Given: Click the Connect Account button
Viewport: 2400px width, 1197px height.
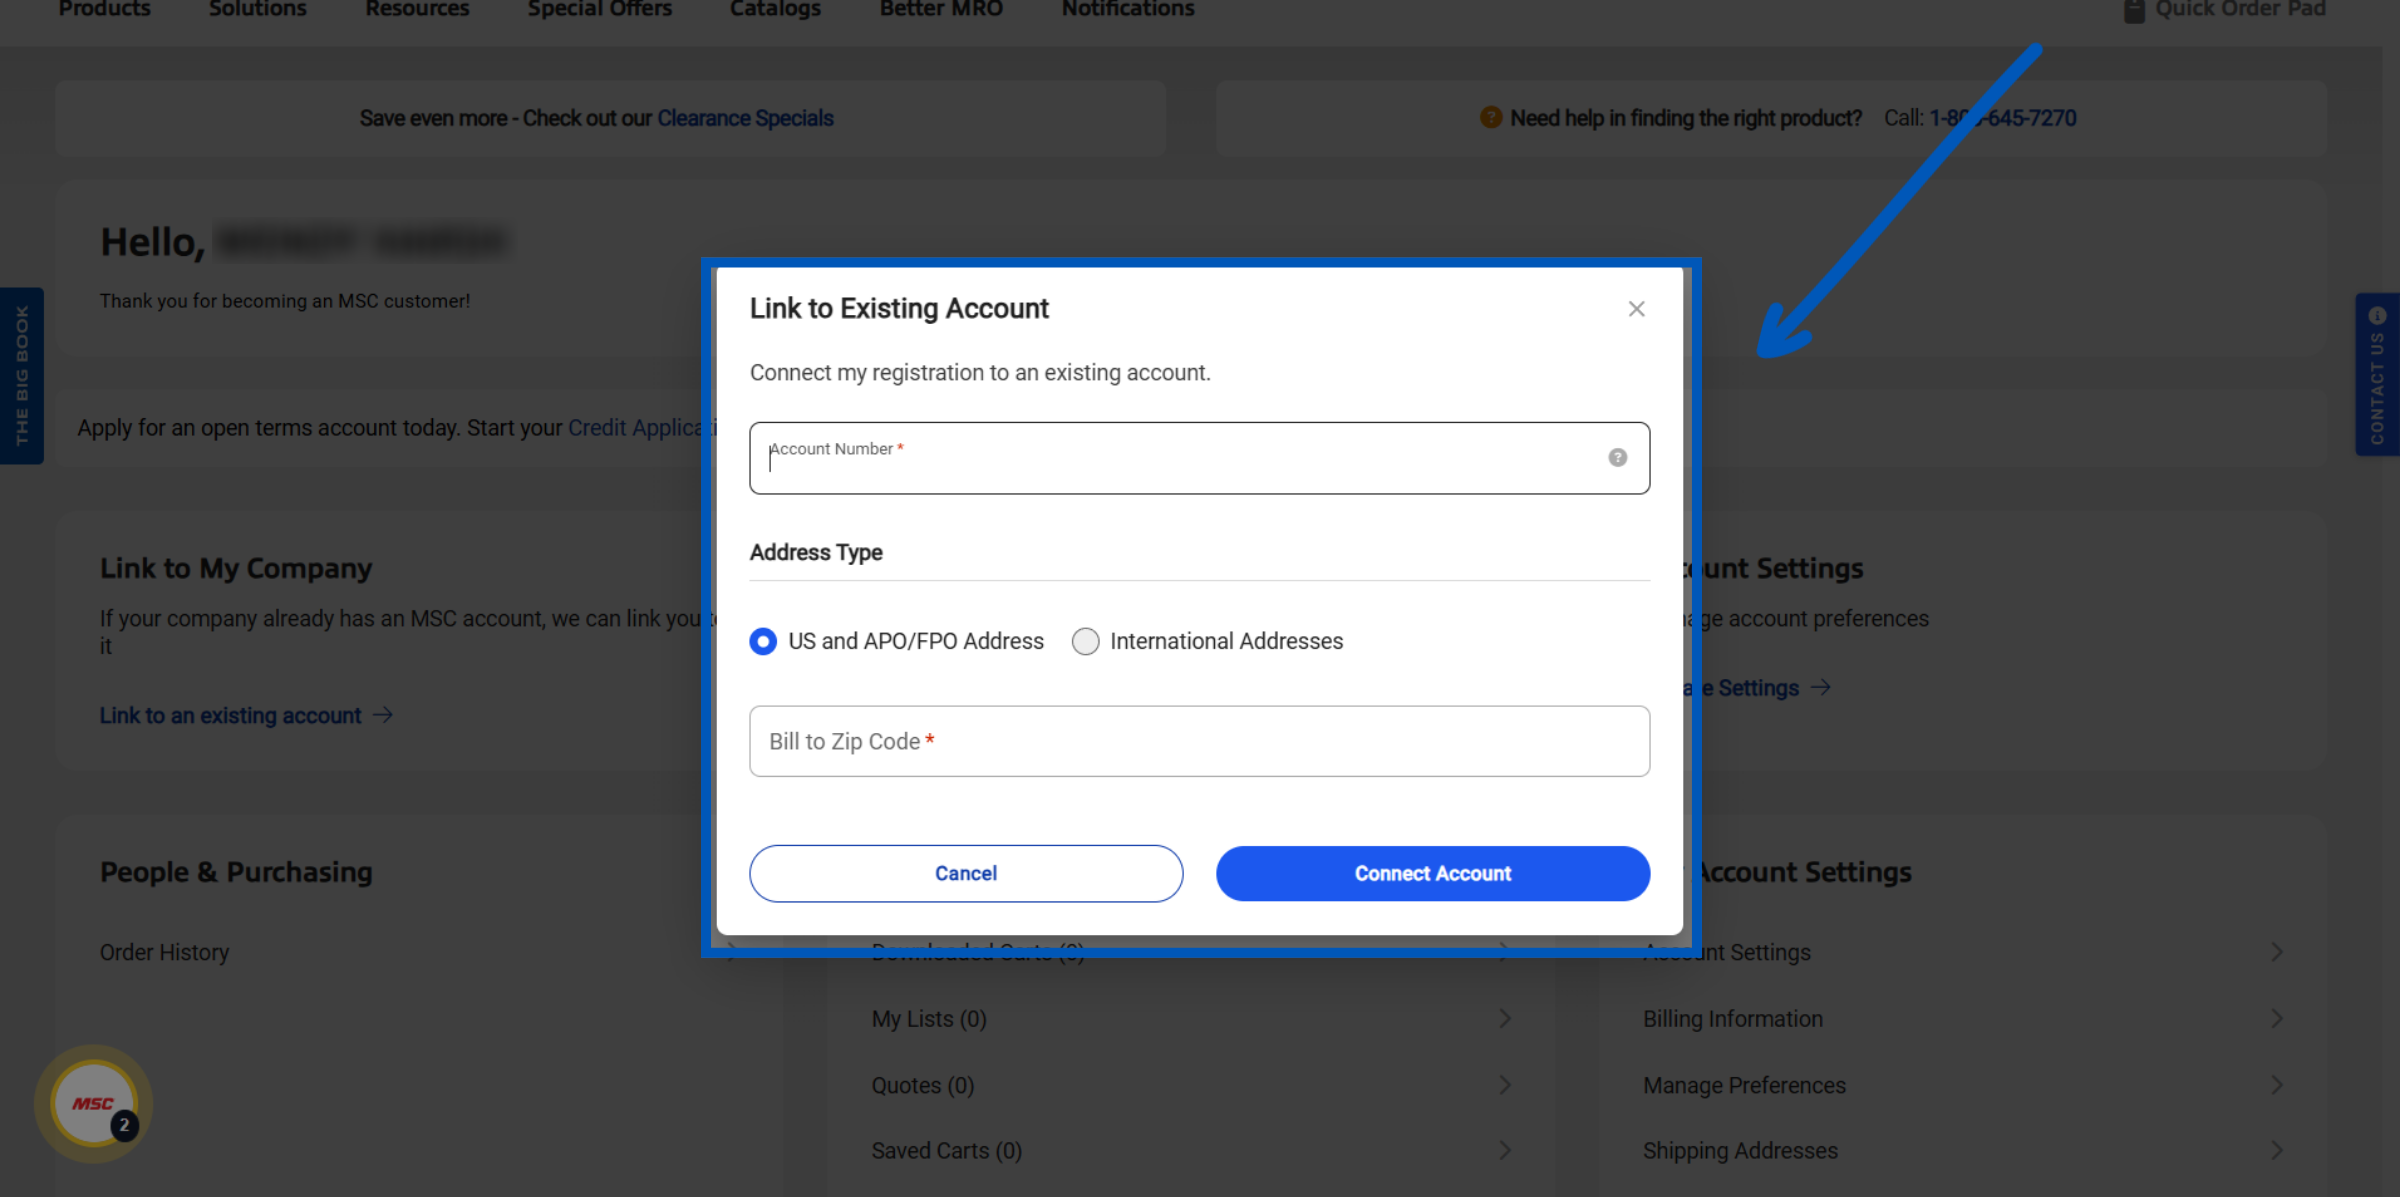Looking at the screenshot, I should tap(1432, 873).
